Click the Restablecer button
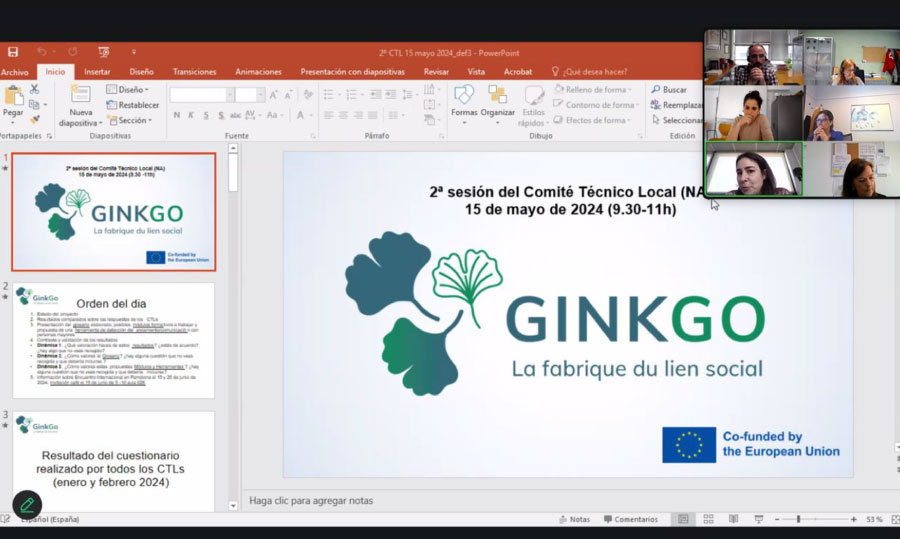The image size is (900, 539). [133, 105]
